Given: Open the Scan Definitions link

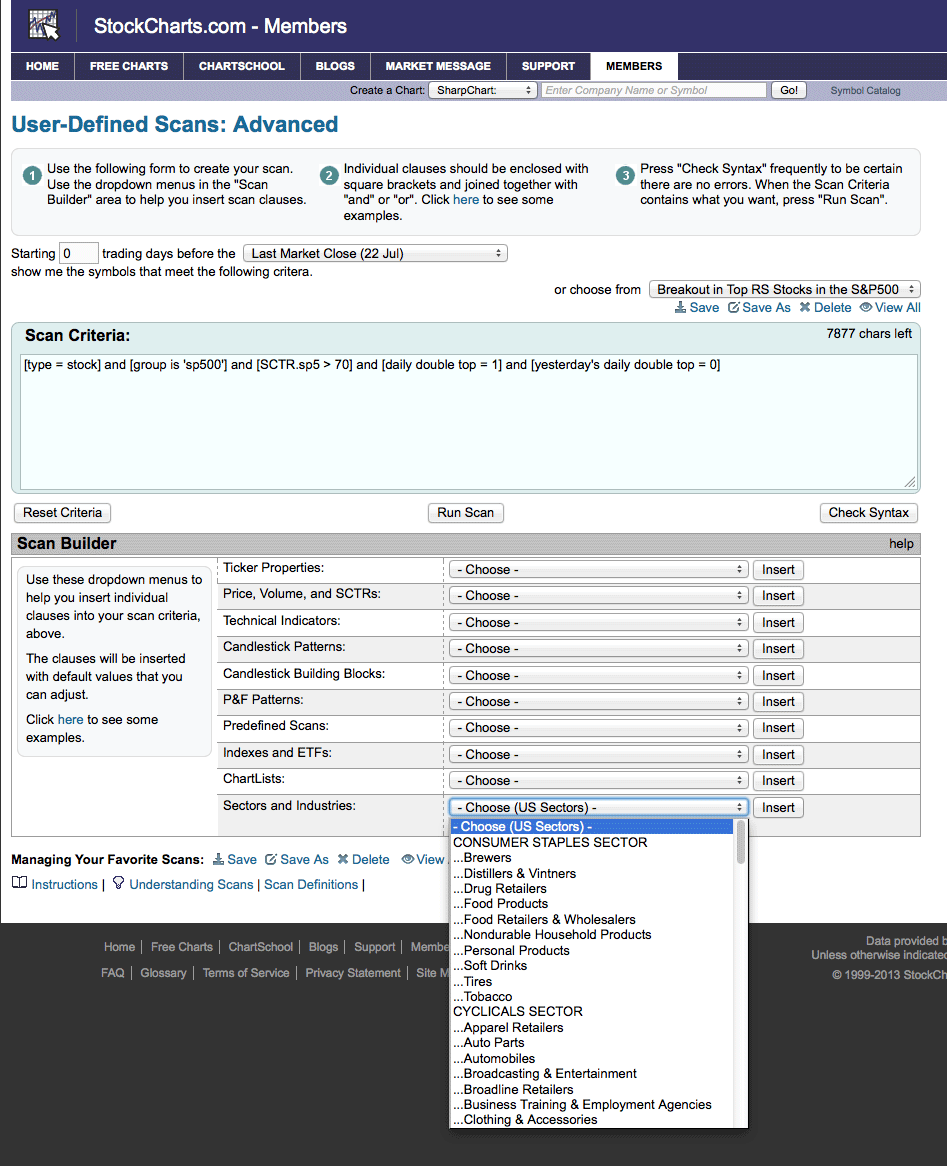Looking at the screenshot, I should click(x=311, y=884).
